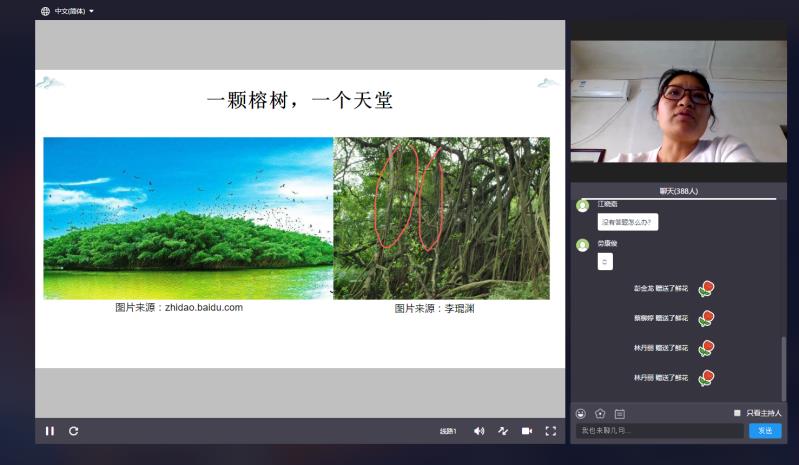Enable the 只看主持人 checkbox
The image size is (799, 465).
(737, 413)
